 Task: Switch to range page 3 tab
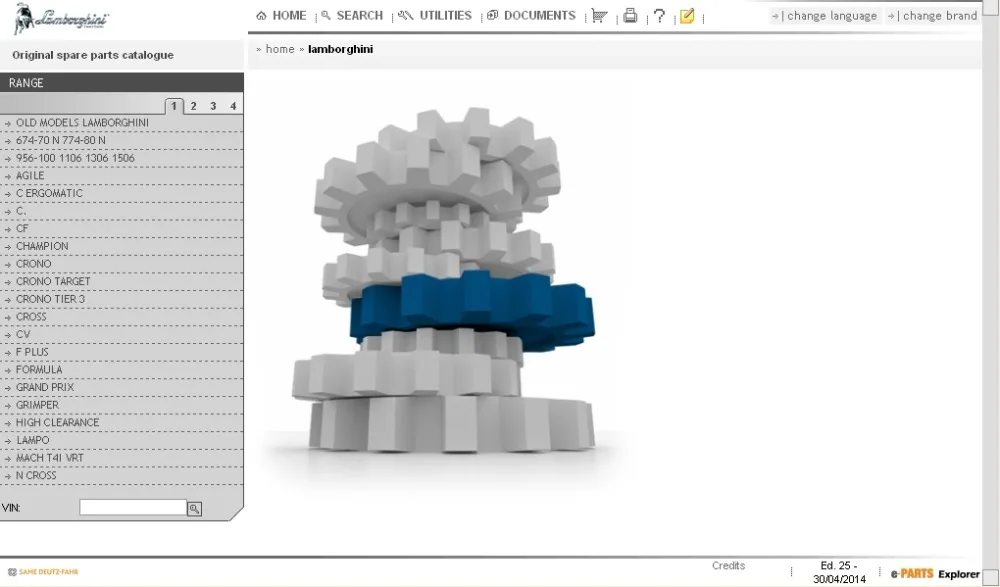pyautogui.click(x=213, y=106)
